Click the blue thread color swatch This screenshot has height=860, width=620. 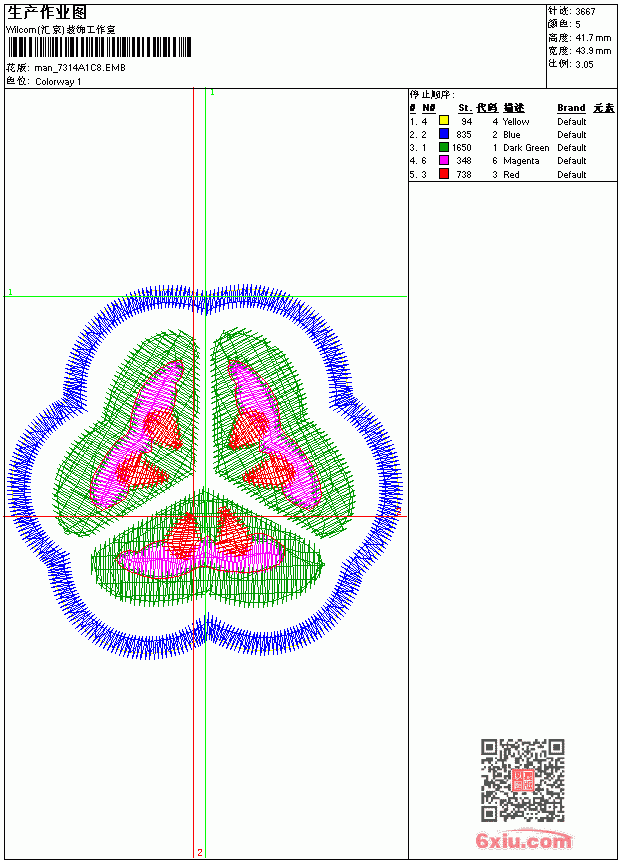click(444, 134)
